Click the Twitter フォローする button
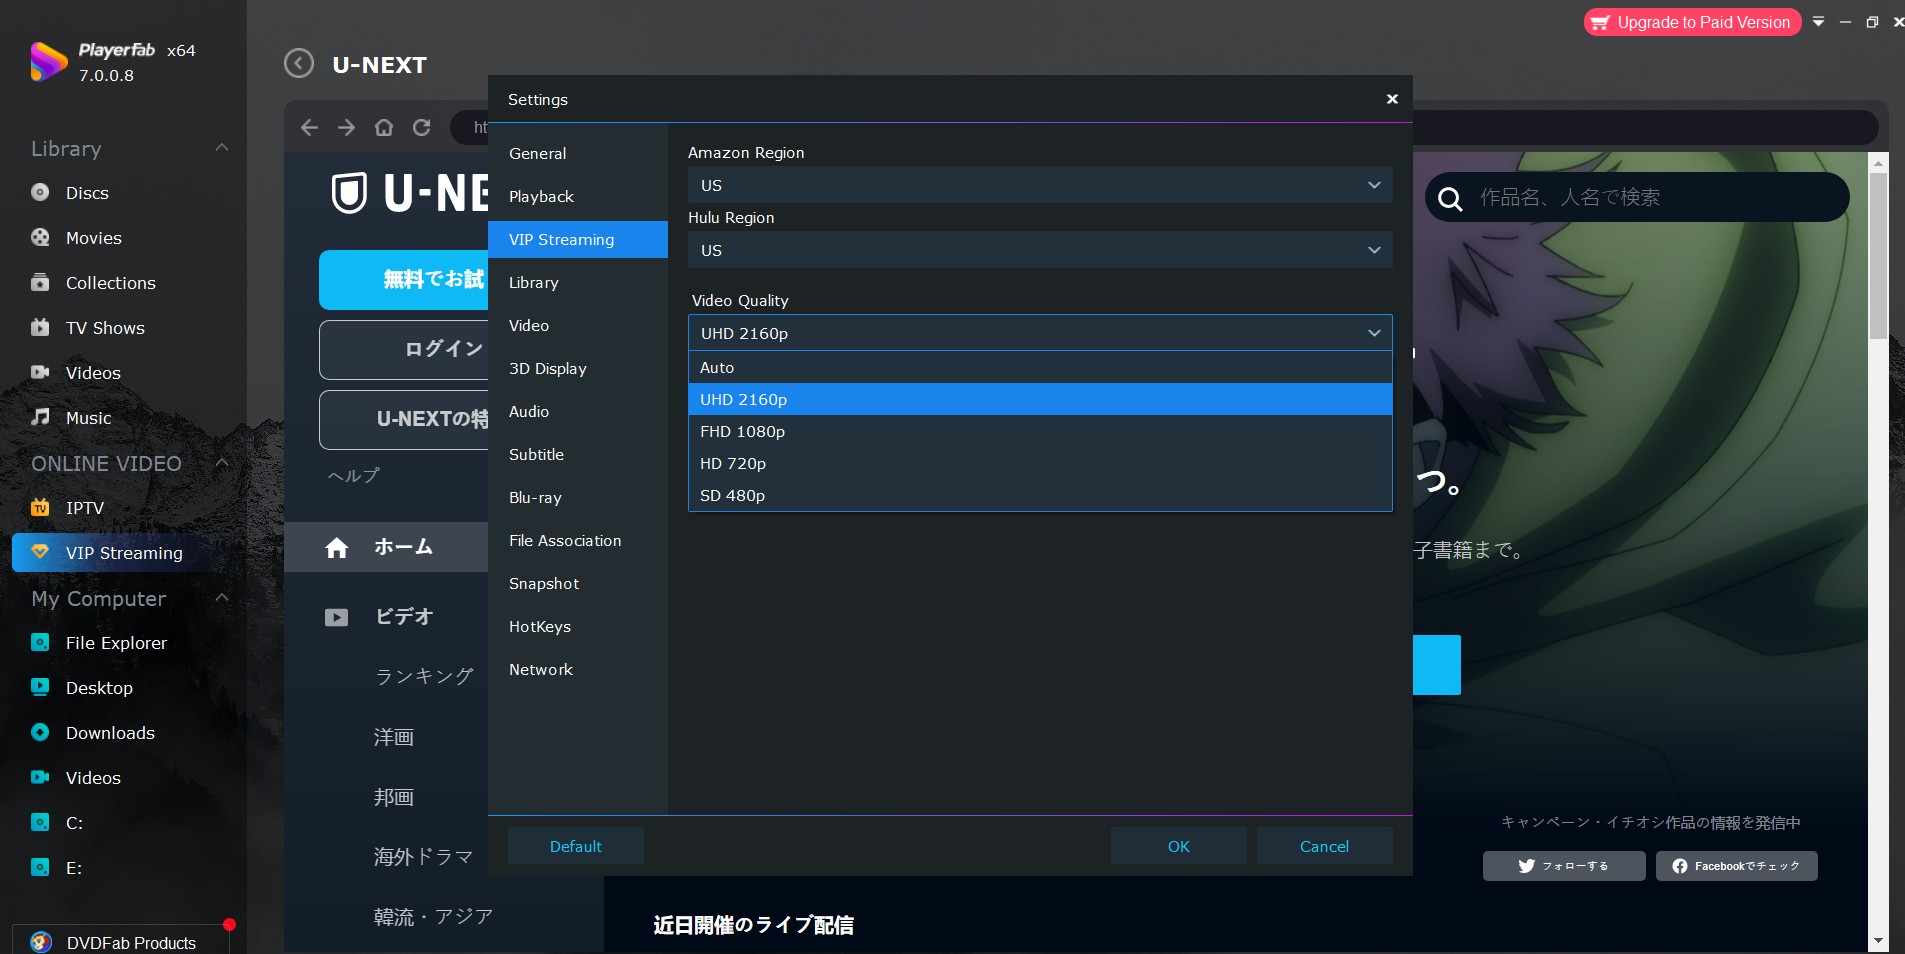 (x=1564, y=866)
